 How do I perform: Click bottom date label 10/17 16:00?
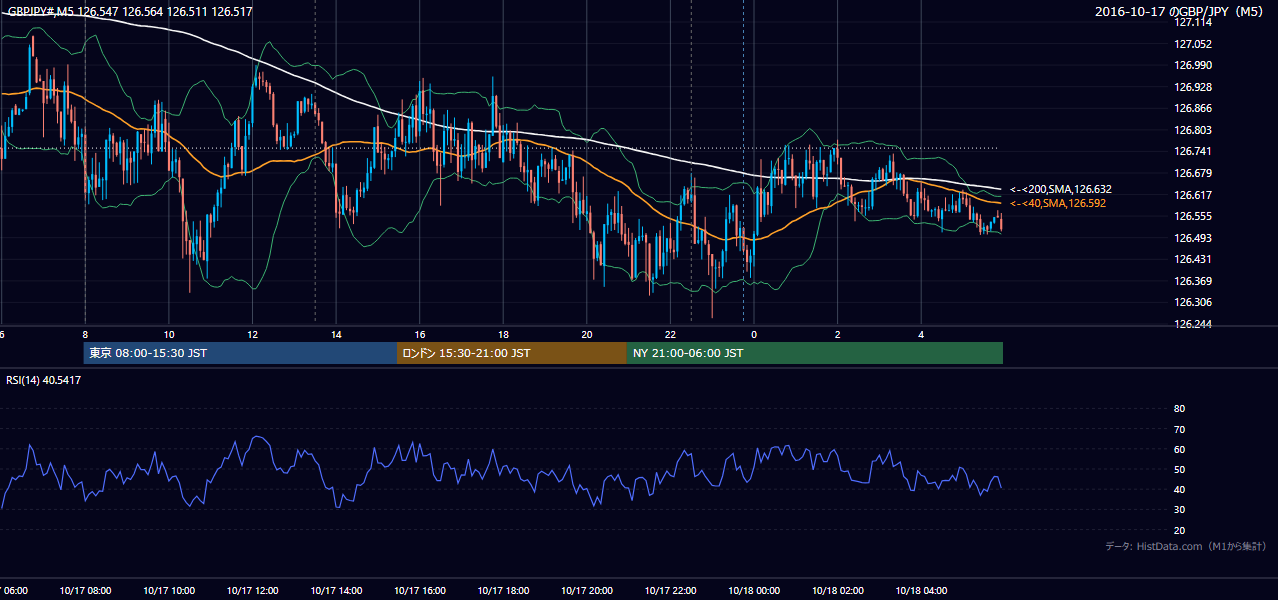(420, 590)
